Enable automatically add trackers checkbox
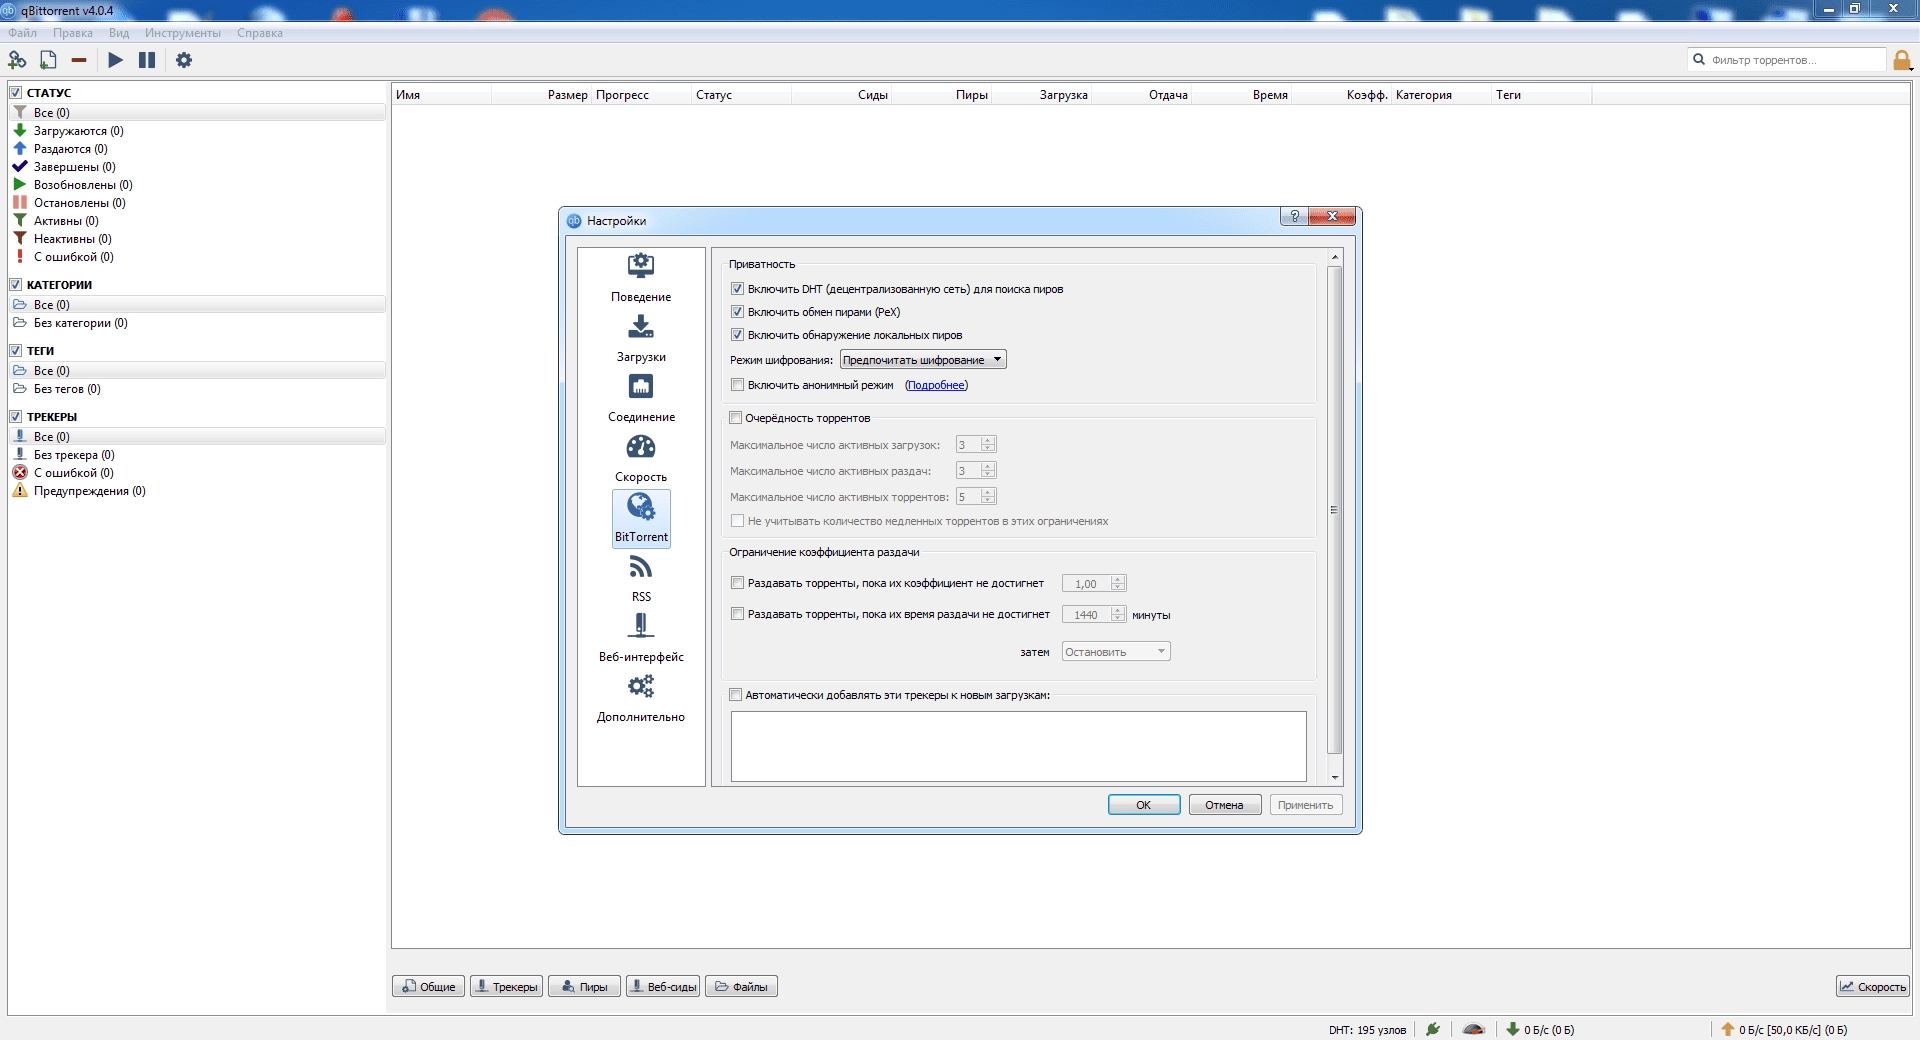Viewport: 1920px width, 1040px height. (735, 695)
